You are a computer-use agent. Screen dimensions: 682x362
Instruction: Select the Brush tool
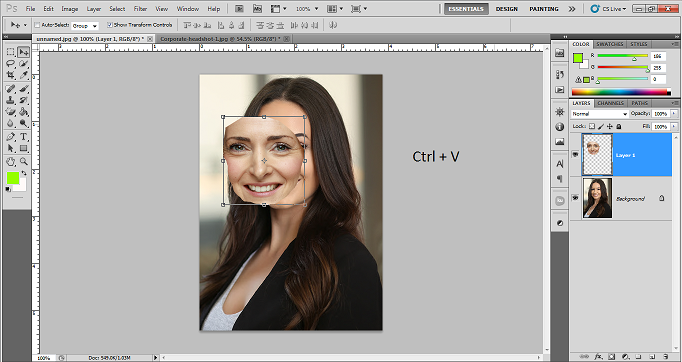point(23,89)
